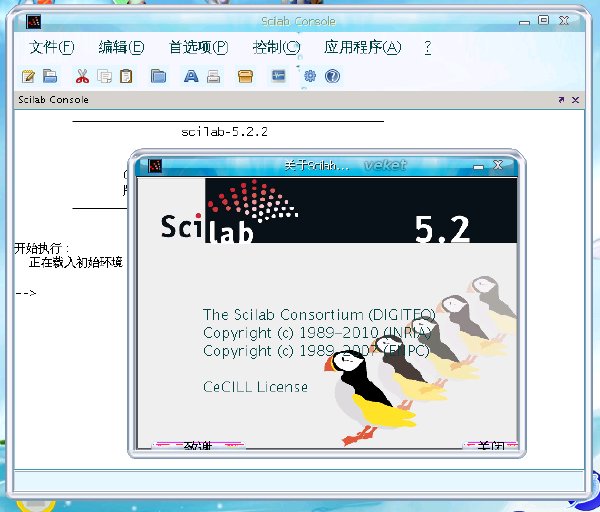Close the 关于Scilab dialog window
Image resolution: width=600 pixels, height=512 pixels.
[x=498, y=165]
